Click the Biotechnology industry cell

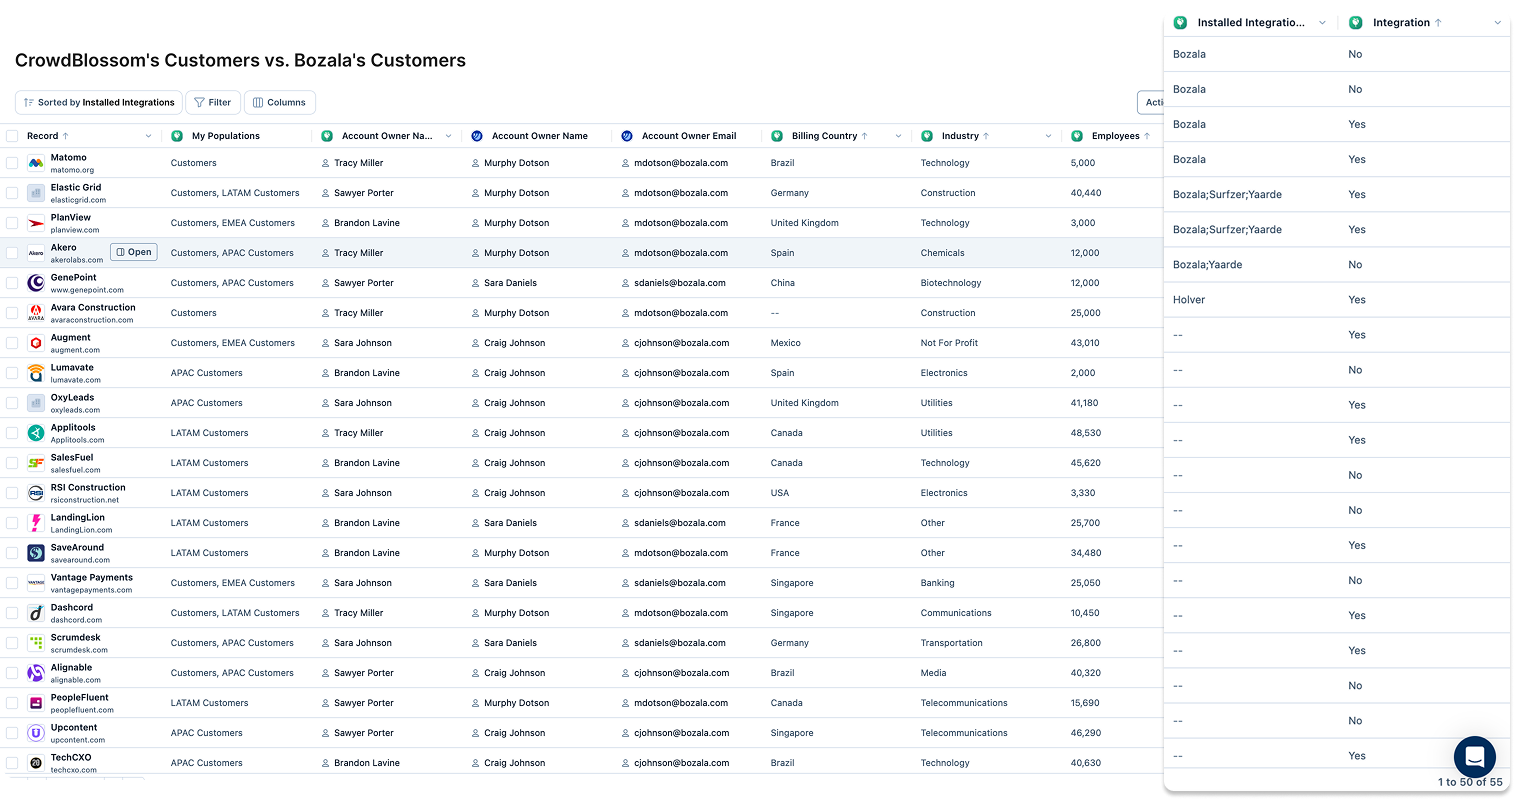(951, 283)
